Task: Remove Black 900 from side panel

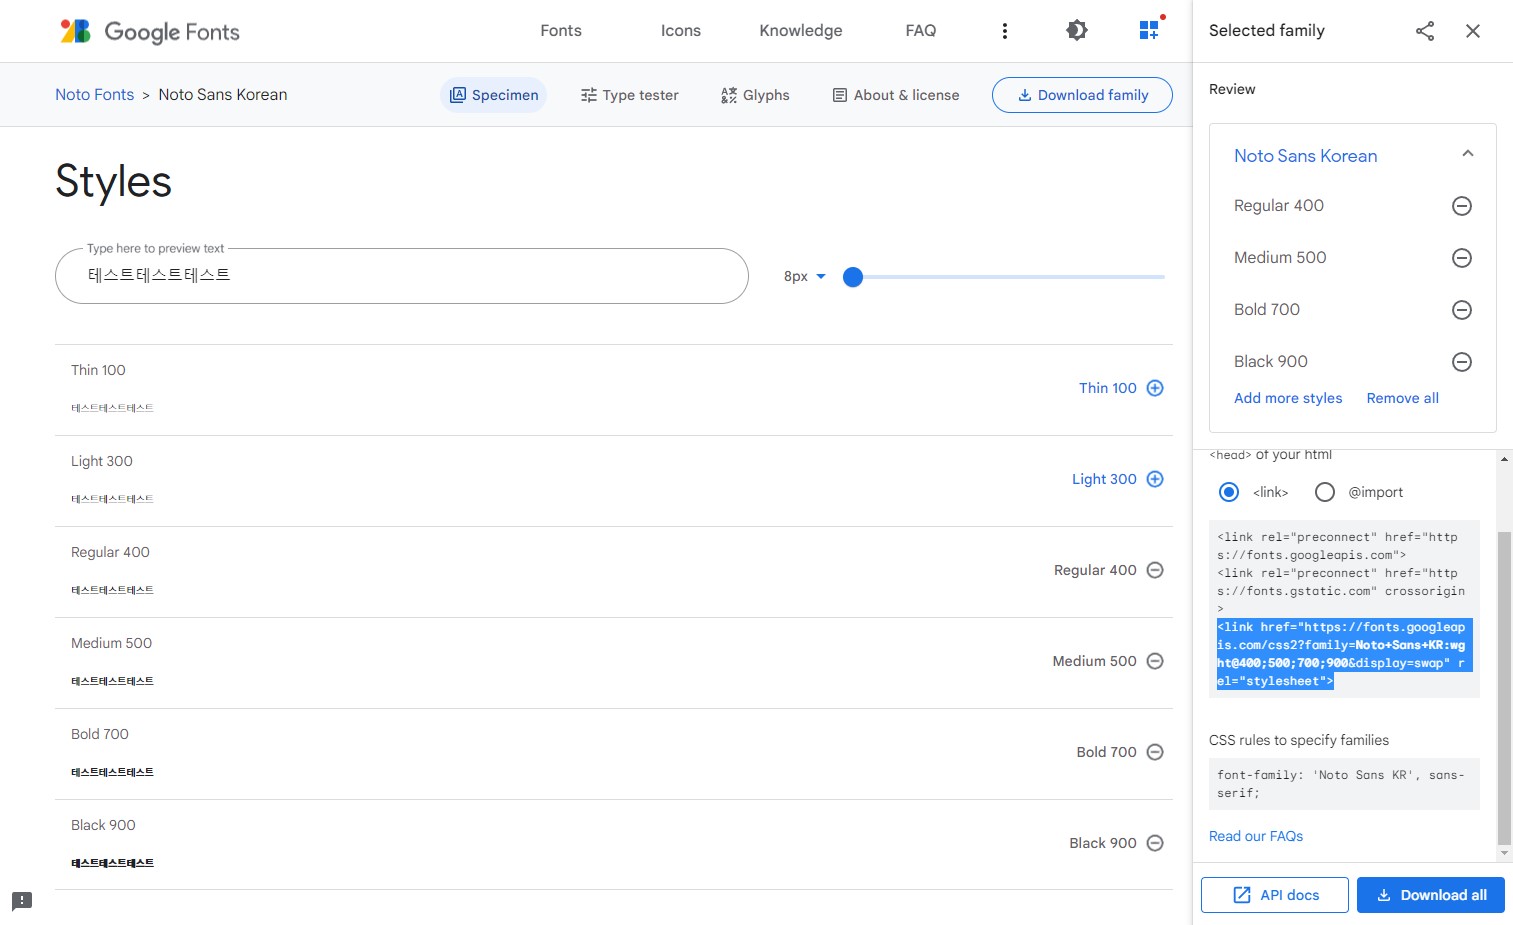Action: tap(1462, 362)
